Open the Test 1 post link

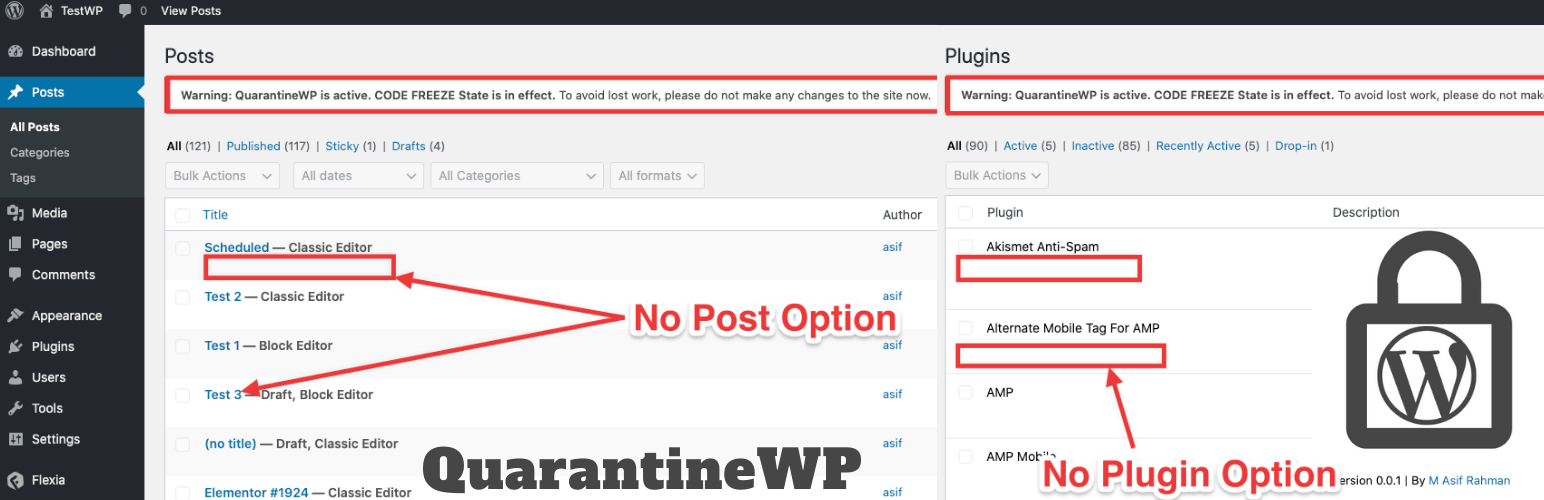222,346
